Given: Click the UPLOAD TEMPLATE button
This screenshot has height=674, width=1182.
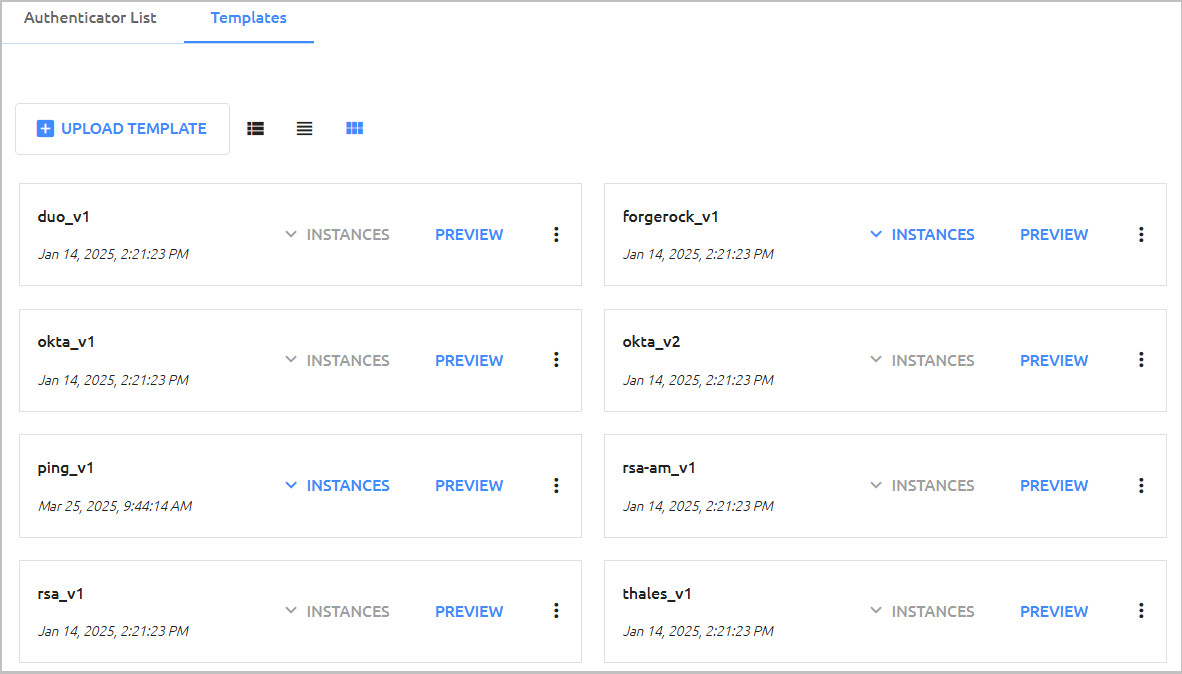Looking at the screenshot, I should [x=122, y=129].
